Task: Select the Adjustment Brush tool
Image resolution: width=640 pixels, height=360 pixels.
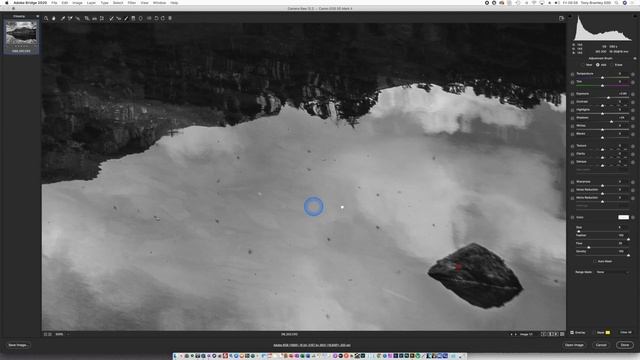Action: pos(126,18)
